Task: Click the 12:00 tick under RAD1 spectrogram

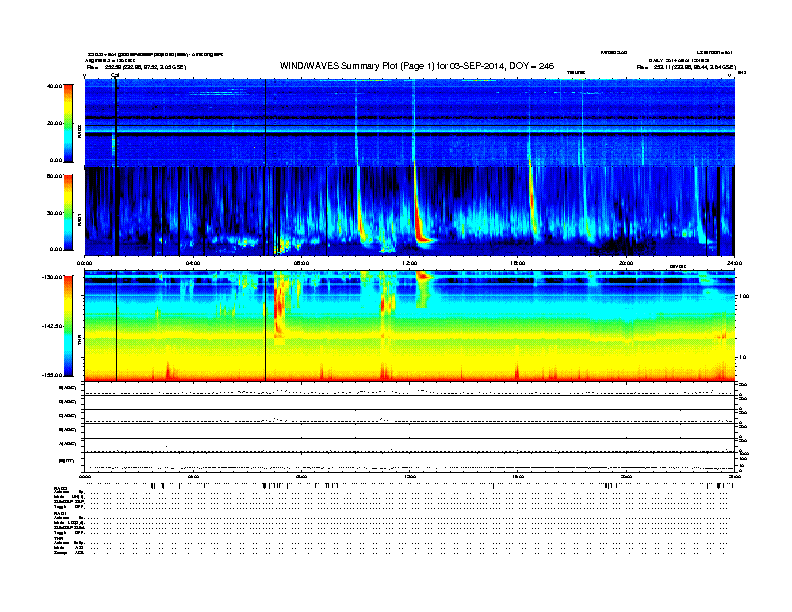Action: 410,263
